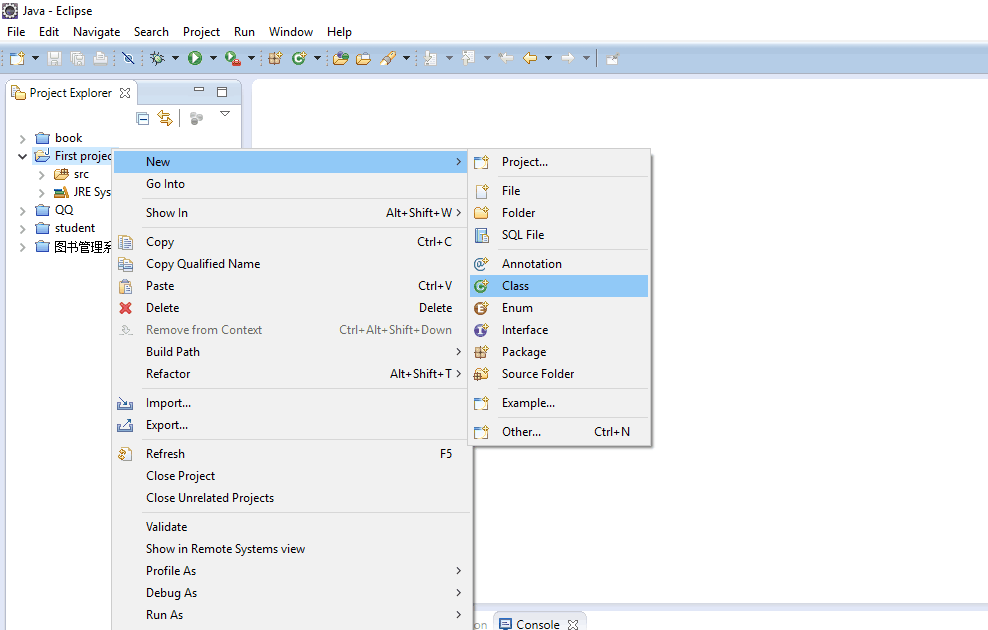The height and width of the screenshot is (630, 988).
Task: Open Run As submenu in context menu
Action: [290, 615]
